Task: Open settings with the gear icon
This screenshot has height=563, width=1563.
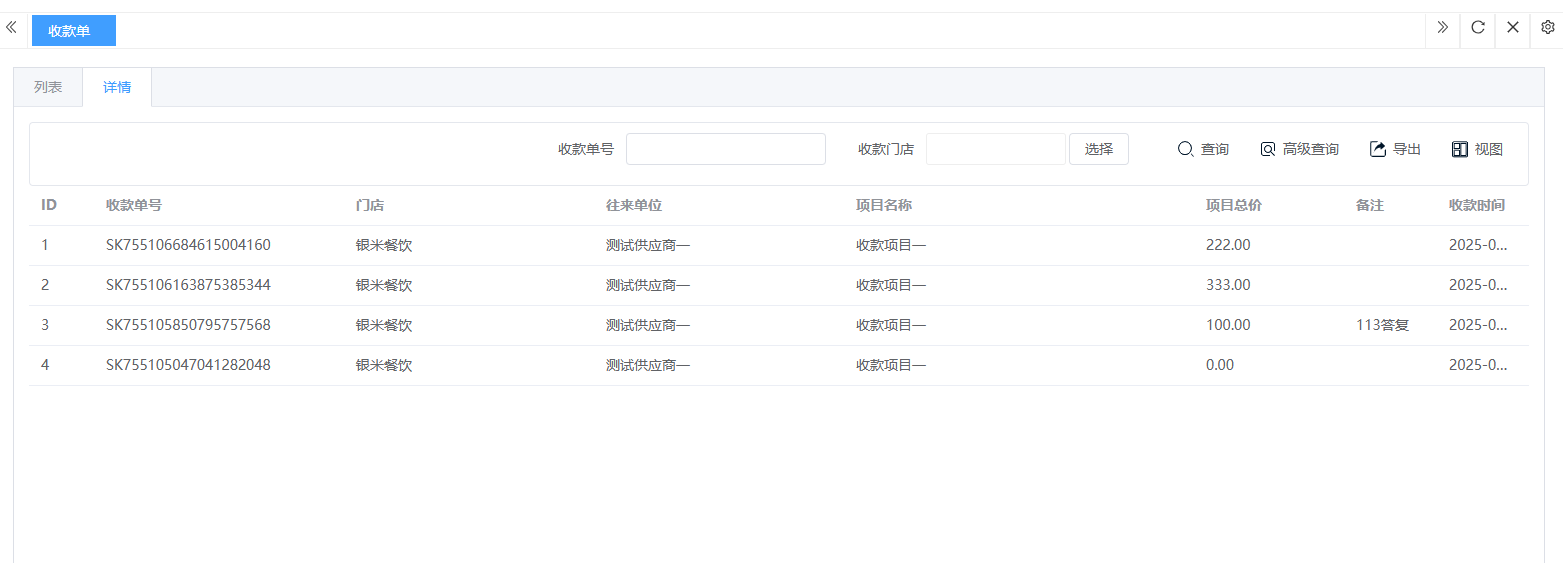Action: pyautogui.click(x=1547, y=28)
